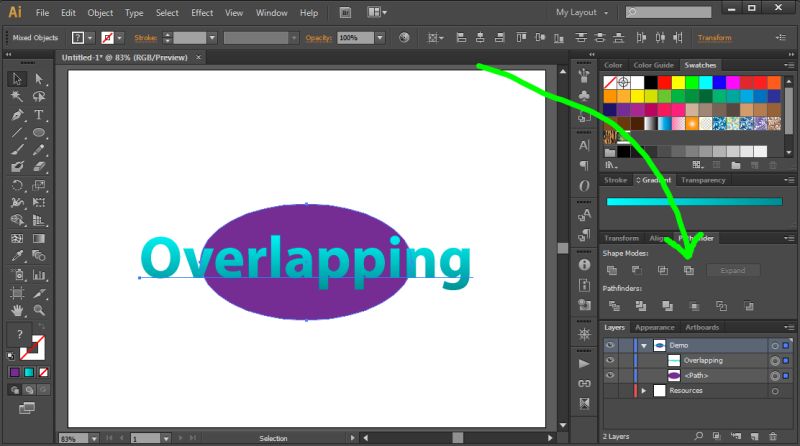The width and height of the screenshot is (800, 446).
Task: Select the Selection tool (black arrow)
Action: 17,79
